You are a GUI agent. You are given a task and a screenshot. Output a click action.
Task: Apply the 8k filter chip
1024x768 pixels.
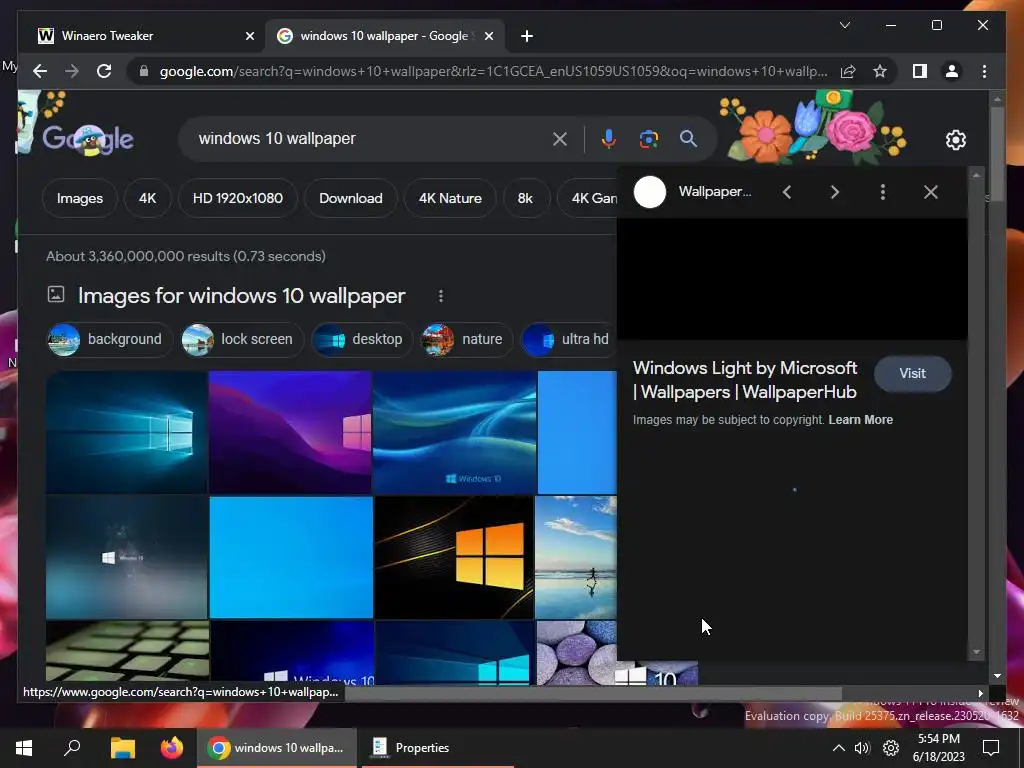point(526,198)
